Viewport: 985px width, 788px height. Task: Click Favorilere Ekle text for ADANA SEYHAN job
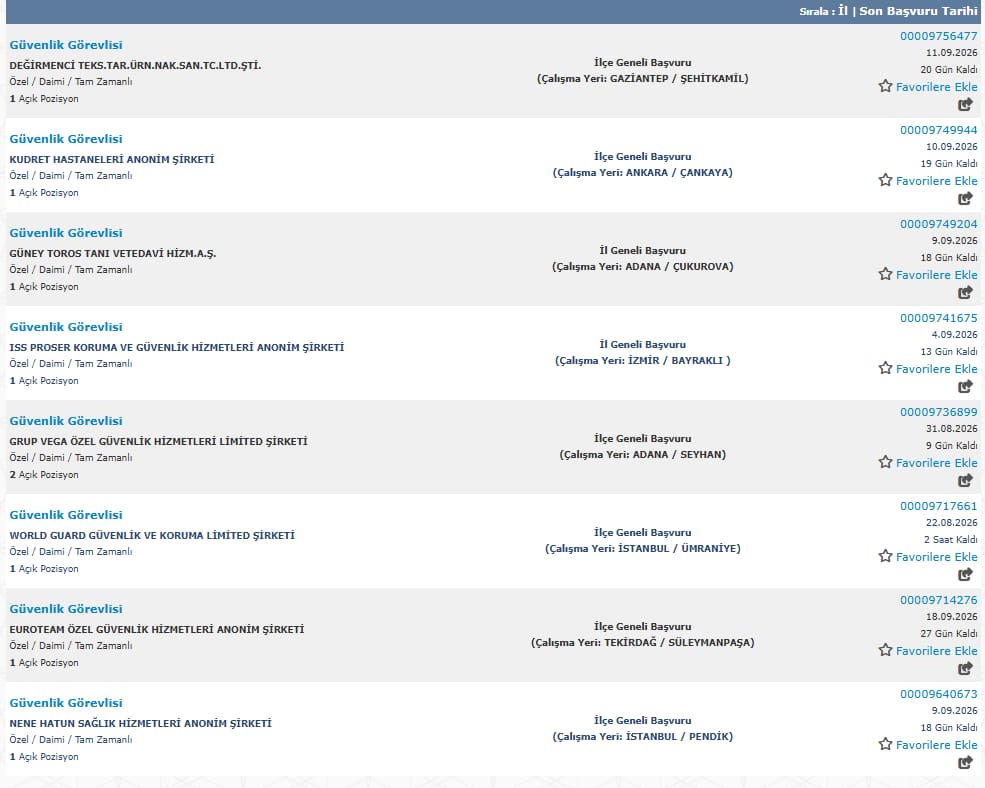[937, 462]
